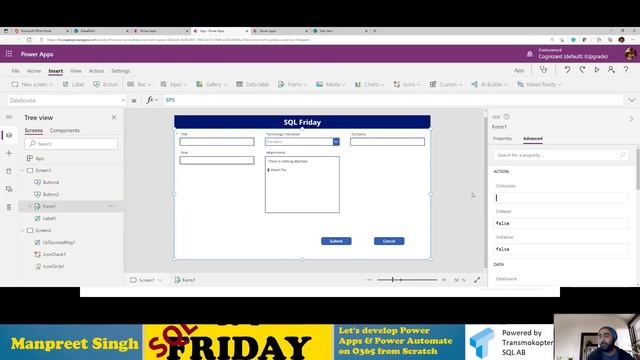Insert a Label control
Image resolution: width=640 pixels, height=360 pixels.
[x=73, y=84]
